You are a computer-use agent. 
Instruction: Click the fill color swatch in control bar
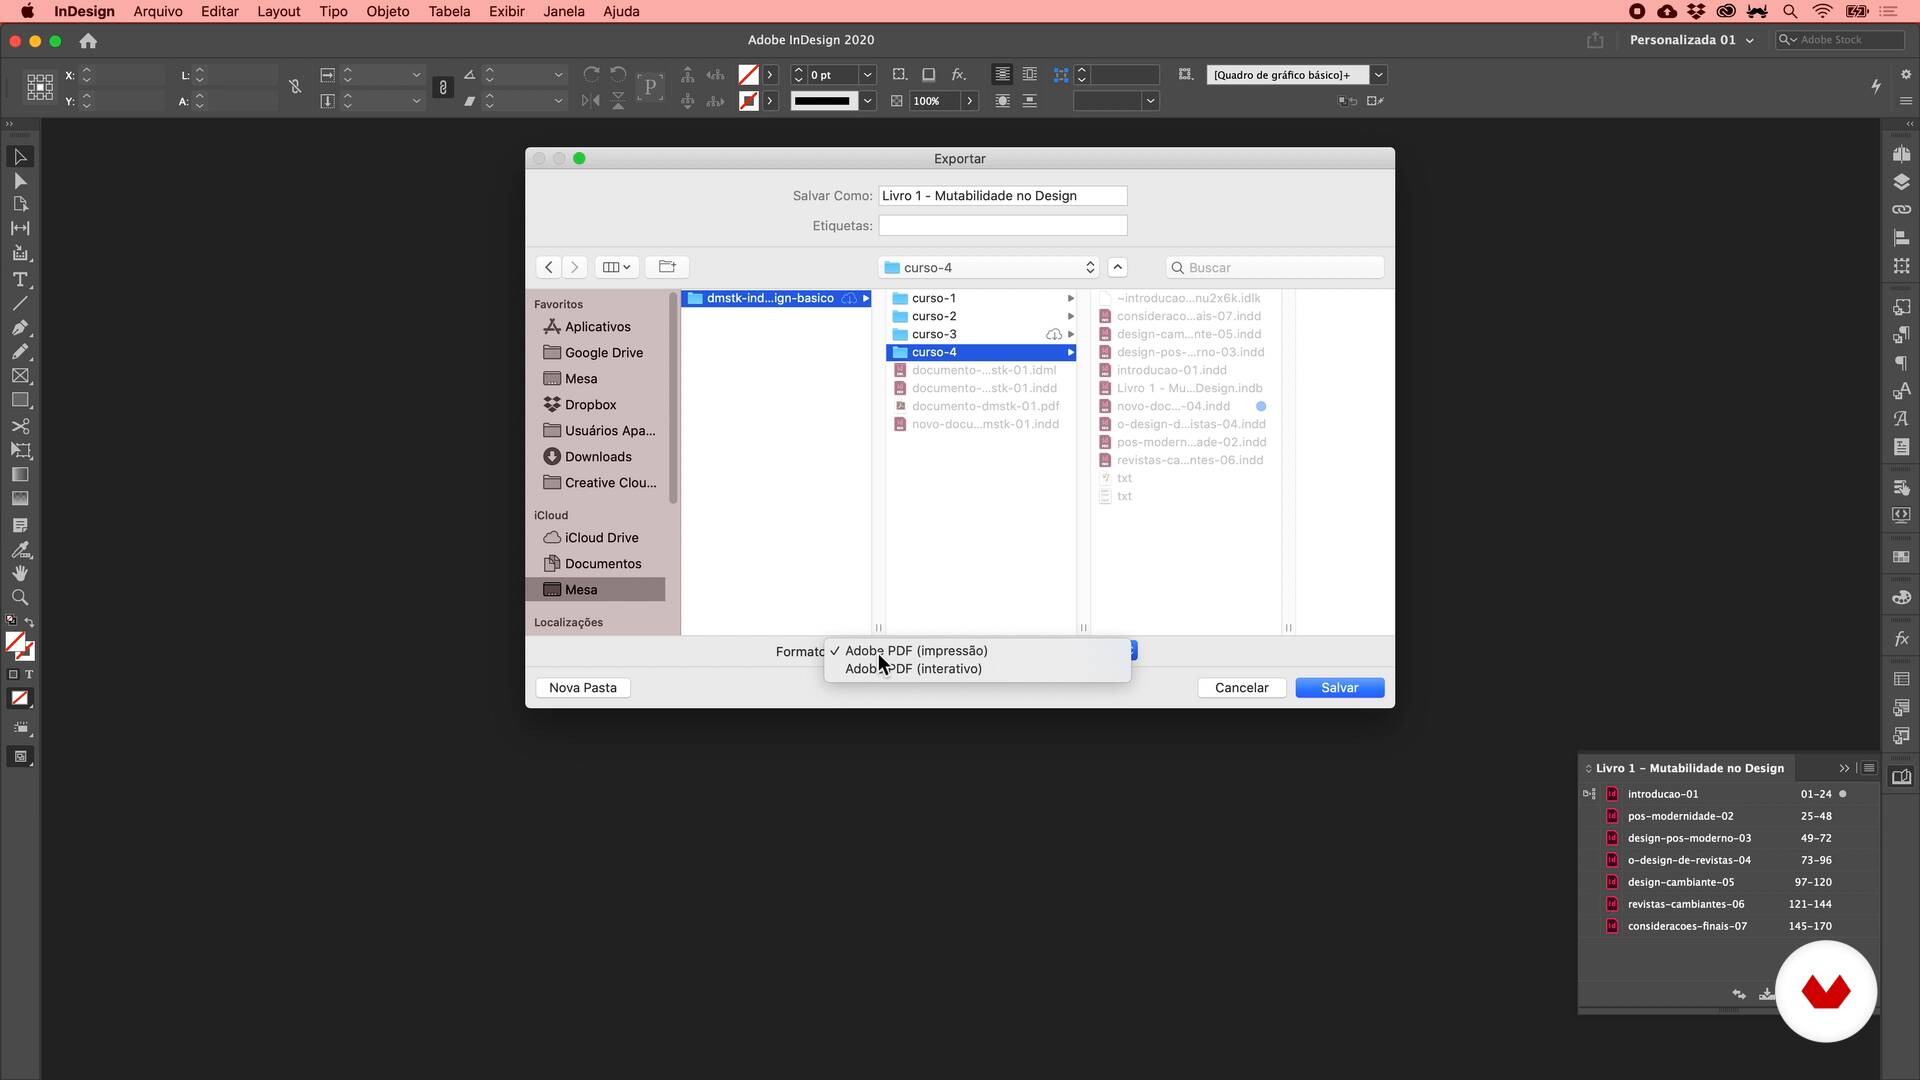point(748,75)
